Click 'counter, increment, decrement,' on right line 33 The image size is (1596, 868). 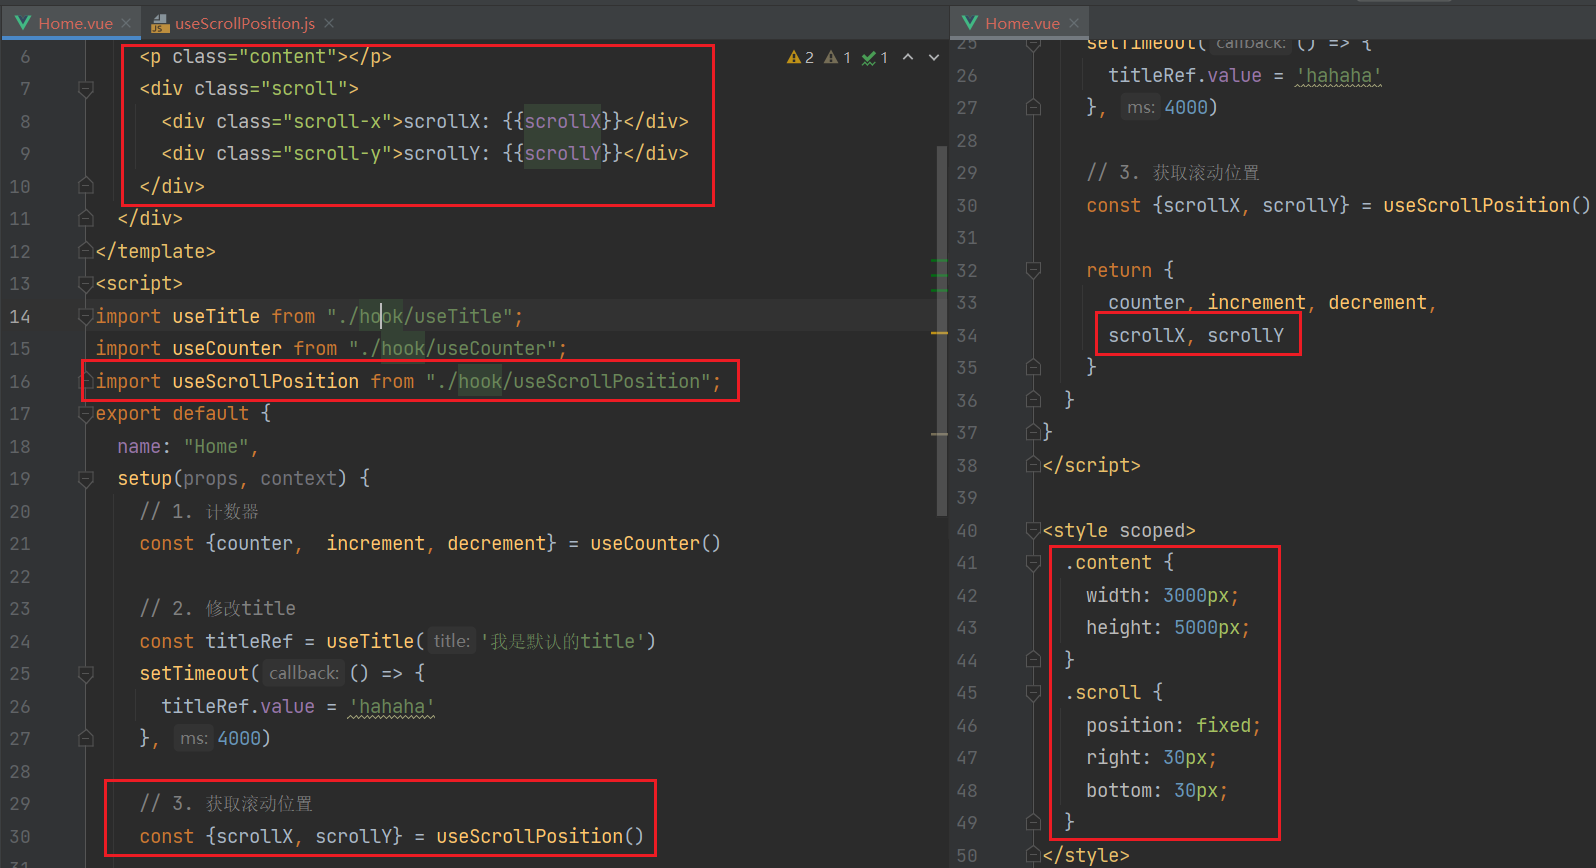[1272, 302]
